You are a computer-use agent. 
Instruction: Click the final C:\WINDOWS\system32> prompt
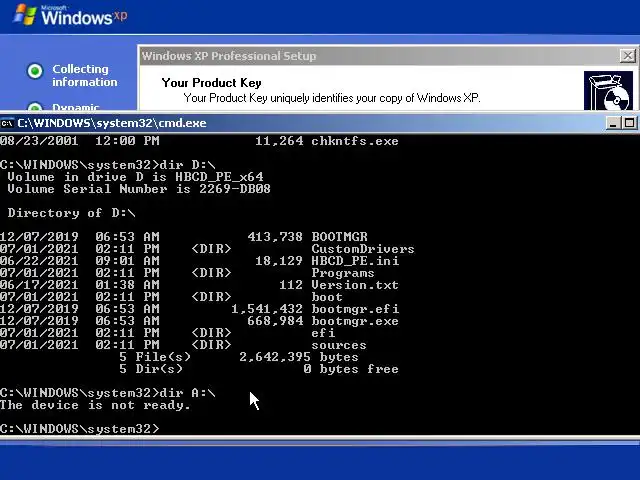pos(80,429)
